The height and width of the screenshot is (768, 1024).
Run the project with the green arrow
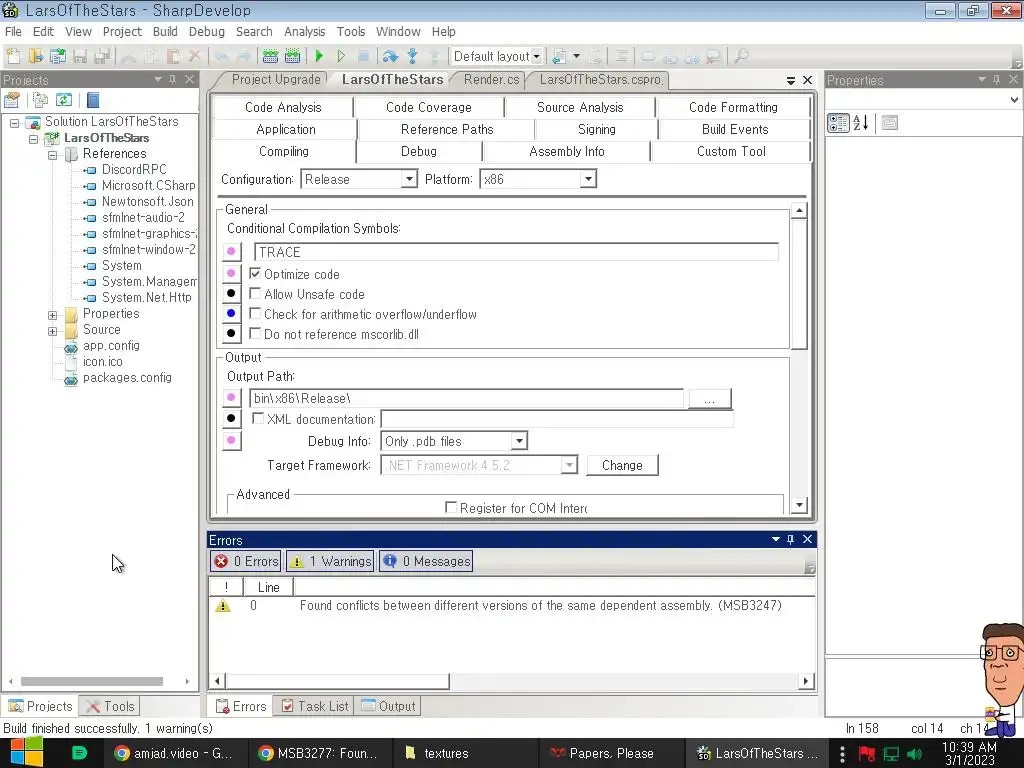319,56
